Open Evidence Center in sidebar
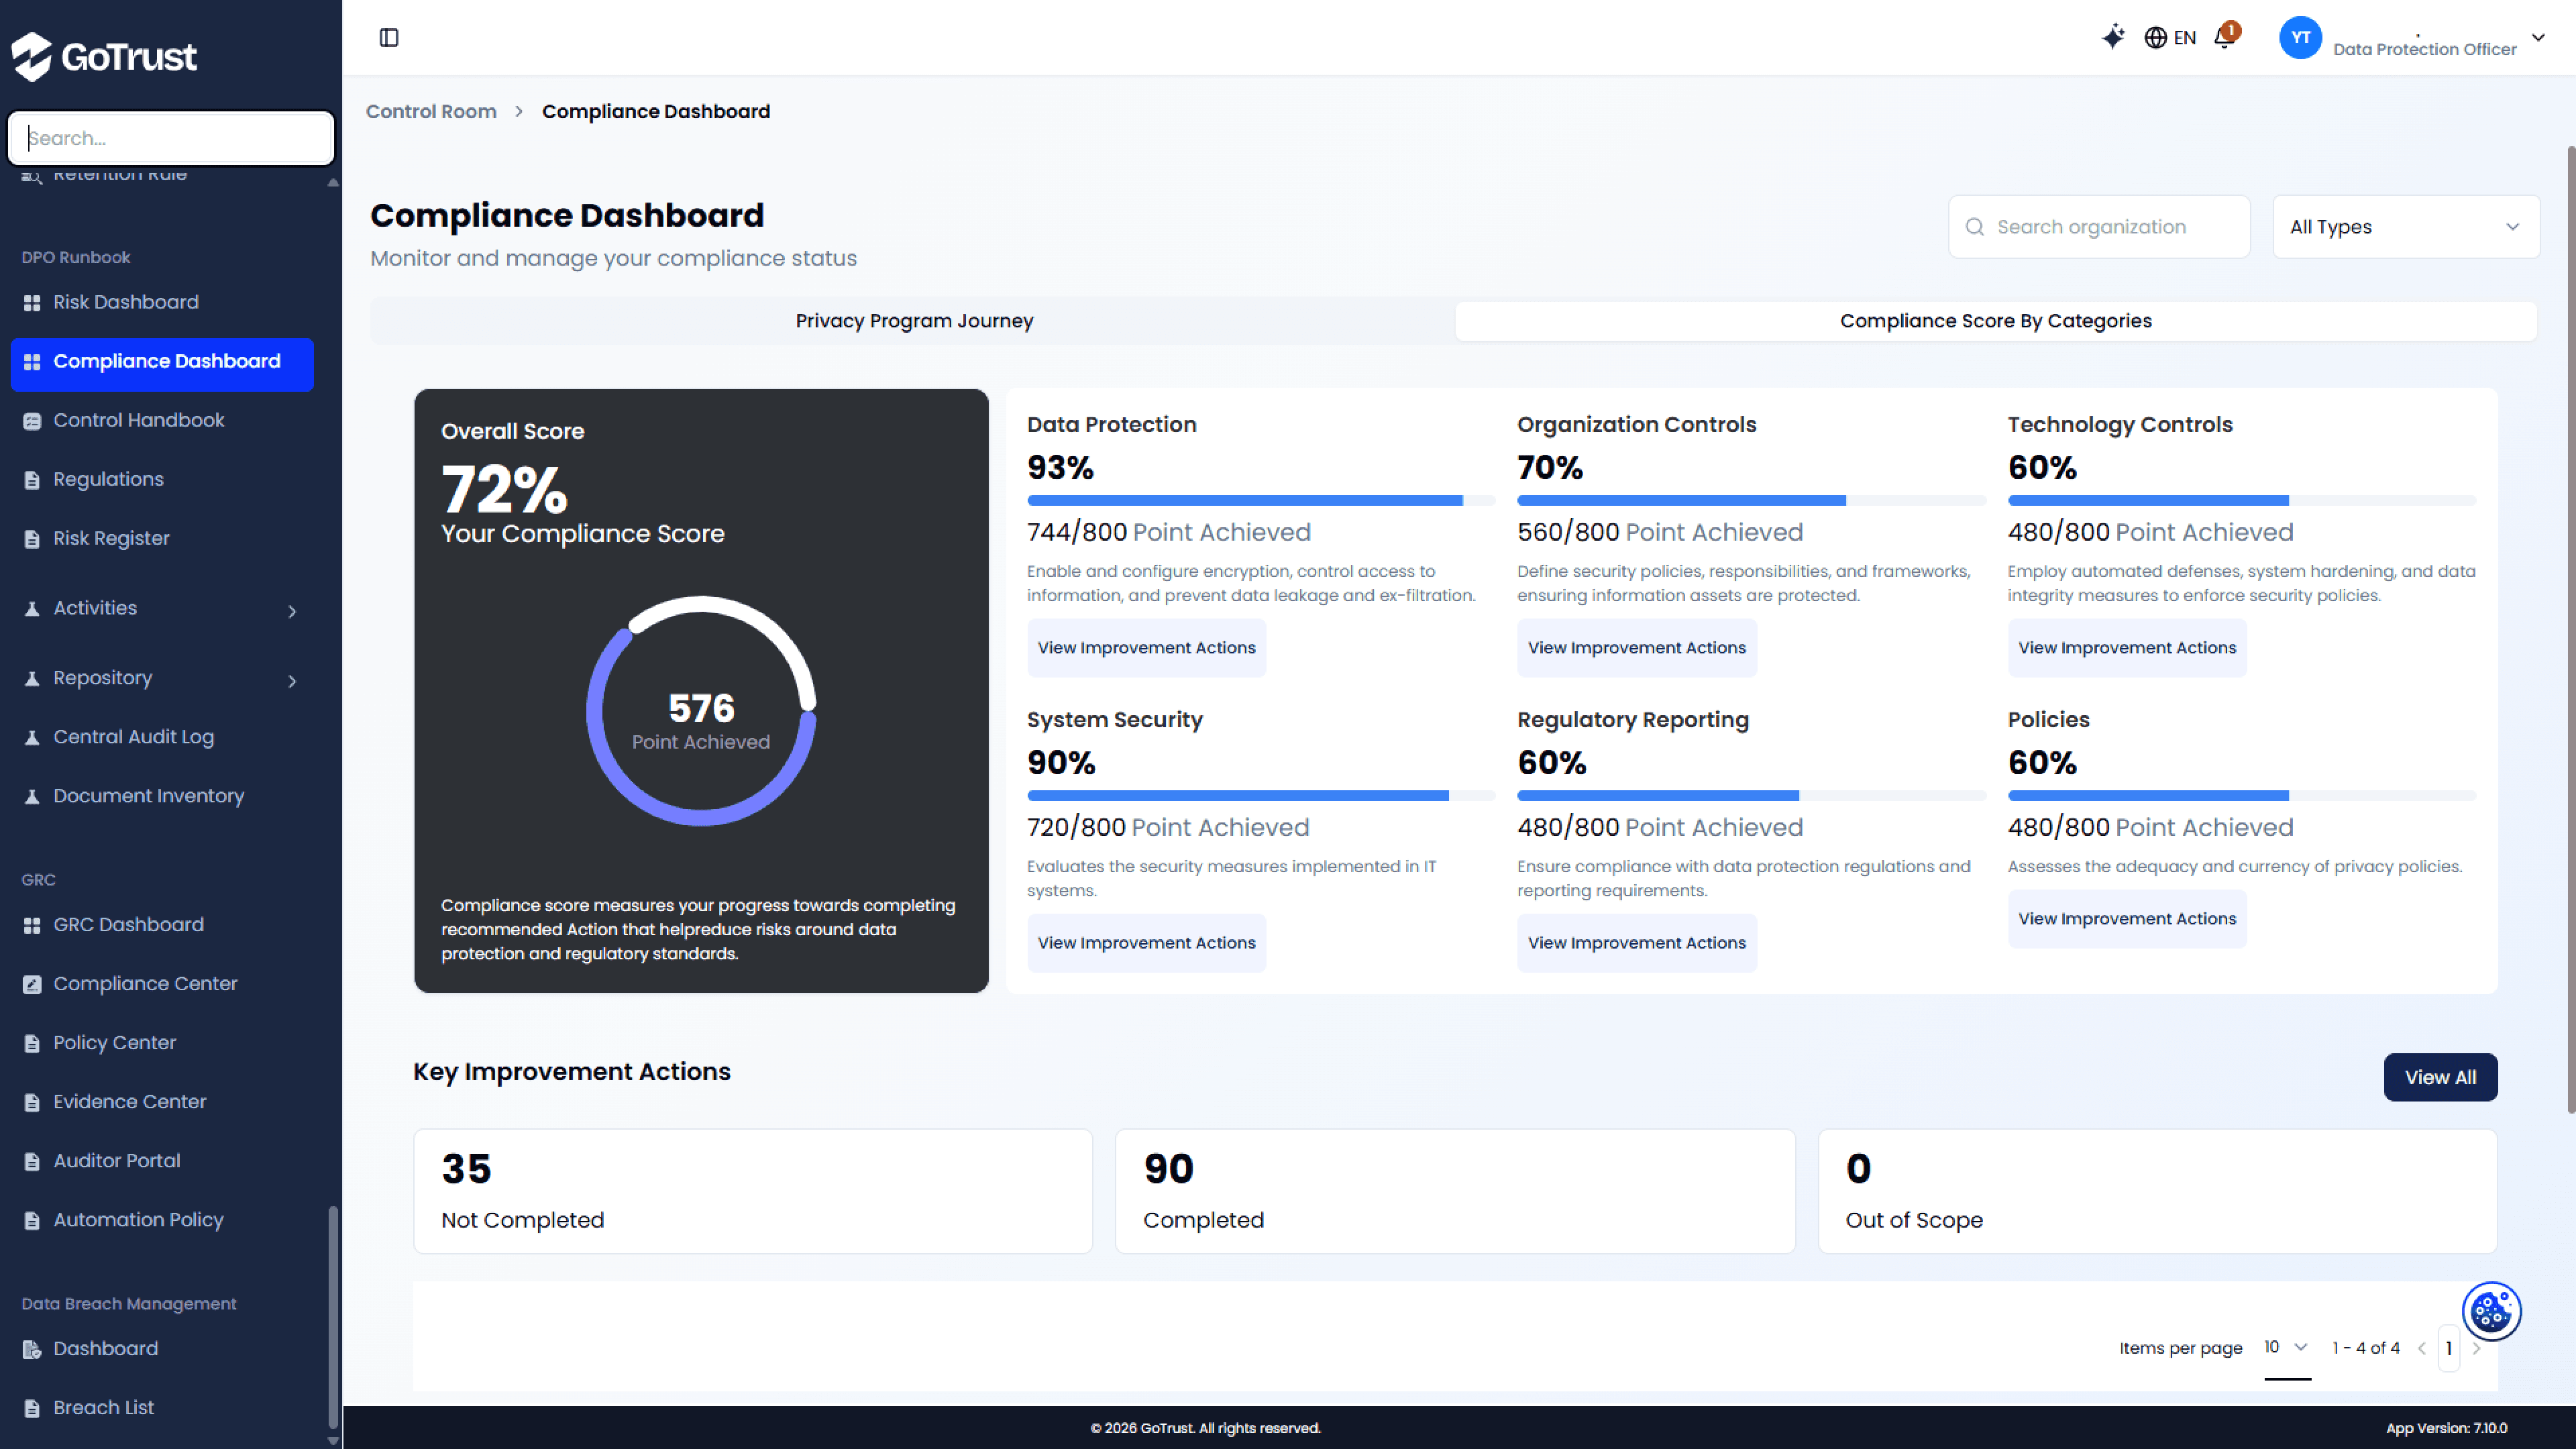The width and height of the screenshot is (2576, 1449). 162,1102
